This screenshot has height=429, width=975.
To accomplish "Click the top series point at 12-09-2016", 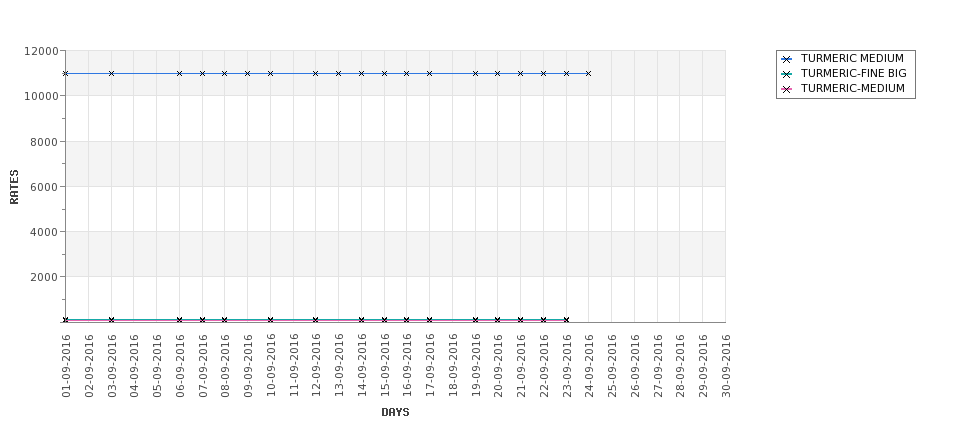I will (x=315, y=73).
